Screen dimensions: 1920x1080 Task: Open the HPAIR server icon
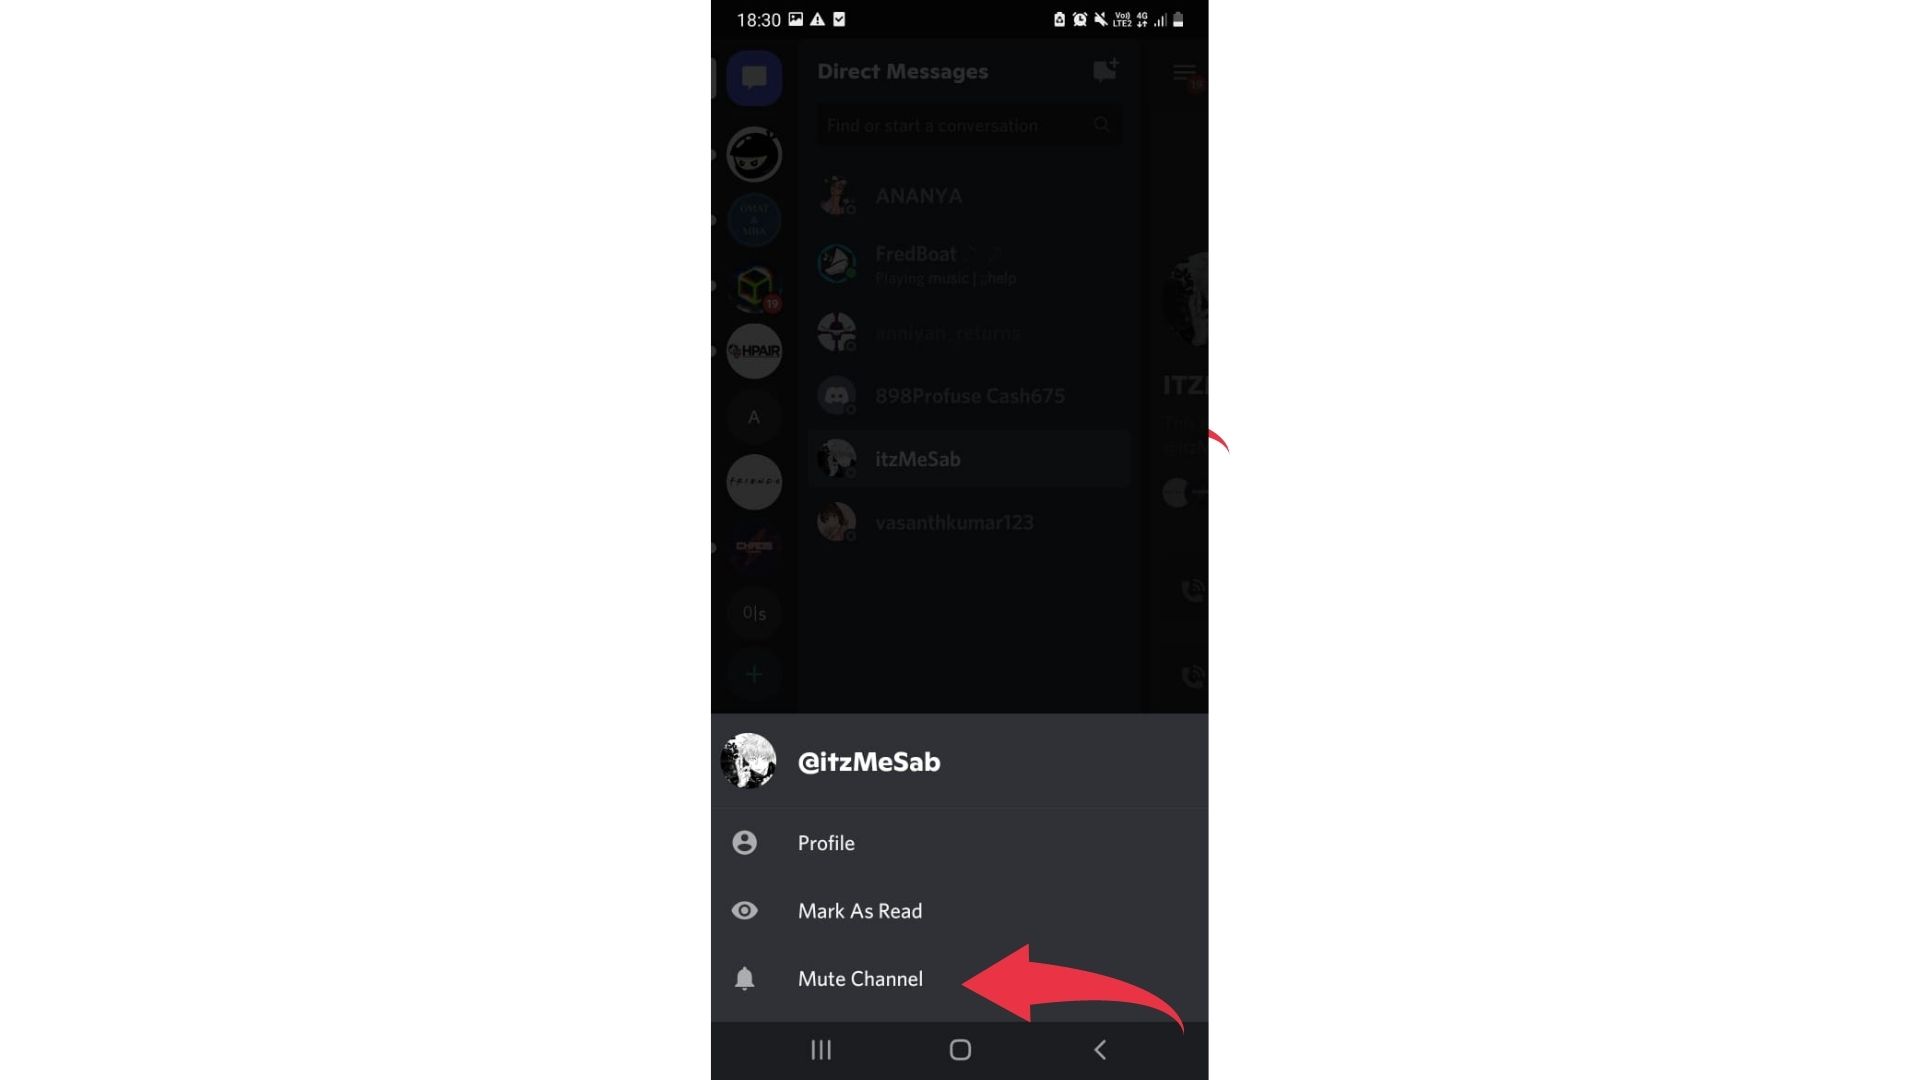pyautogui.click(x=753, y=351)
